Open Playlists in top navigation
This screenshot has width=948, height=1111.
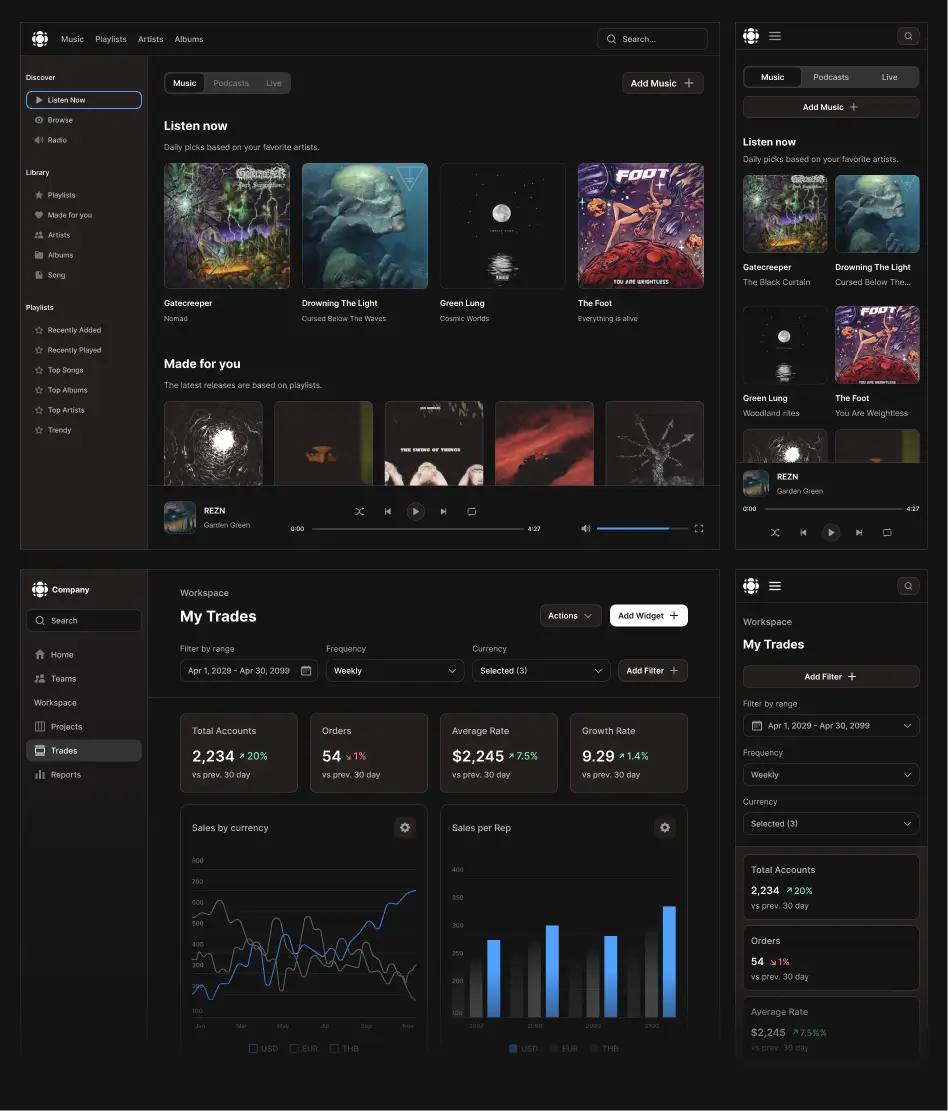pos(111,39)
